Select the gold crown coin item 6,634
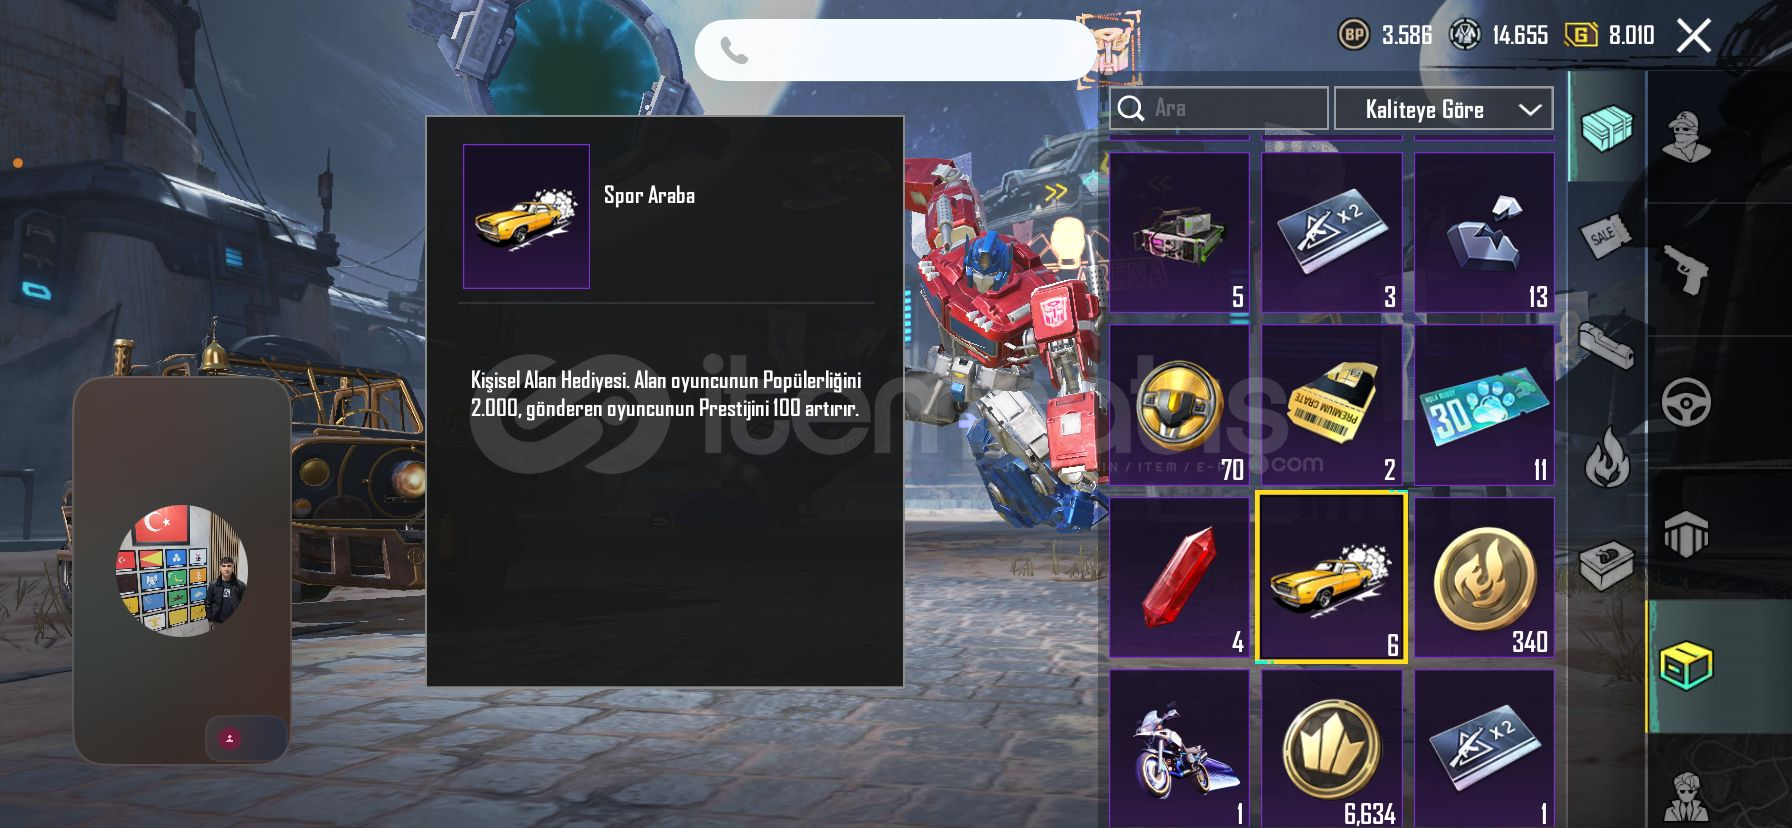The image size is (1792, 828). [1331, 749]
